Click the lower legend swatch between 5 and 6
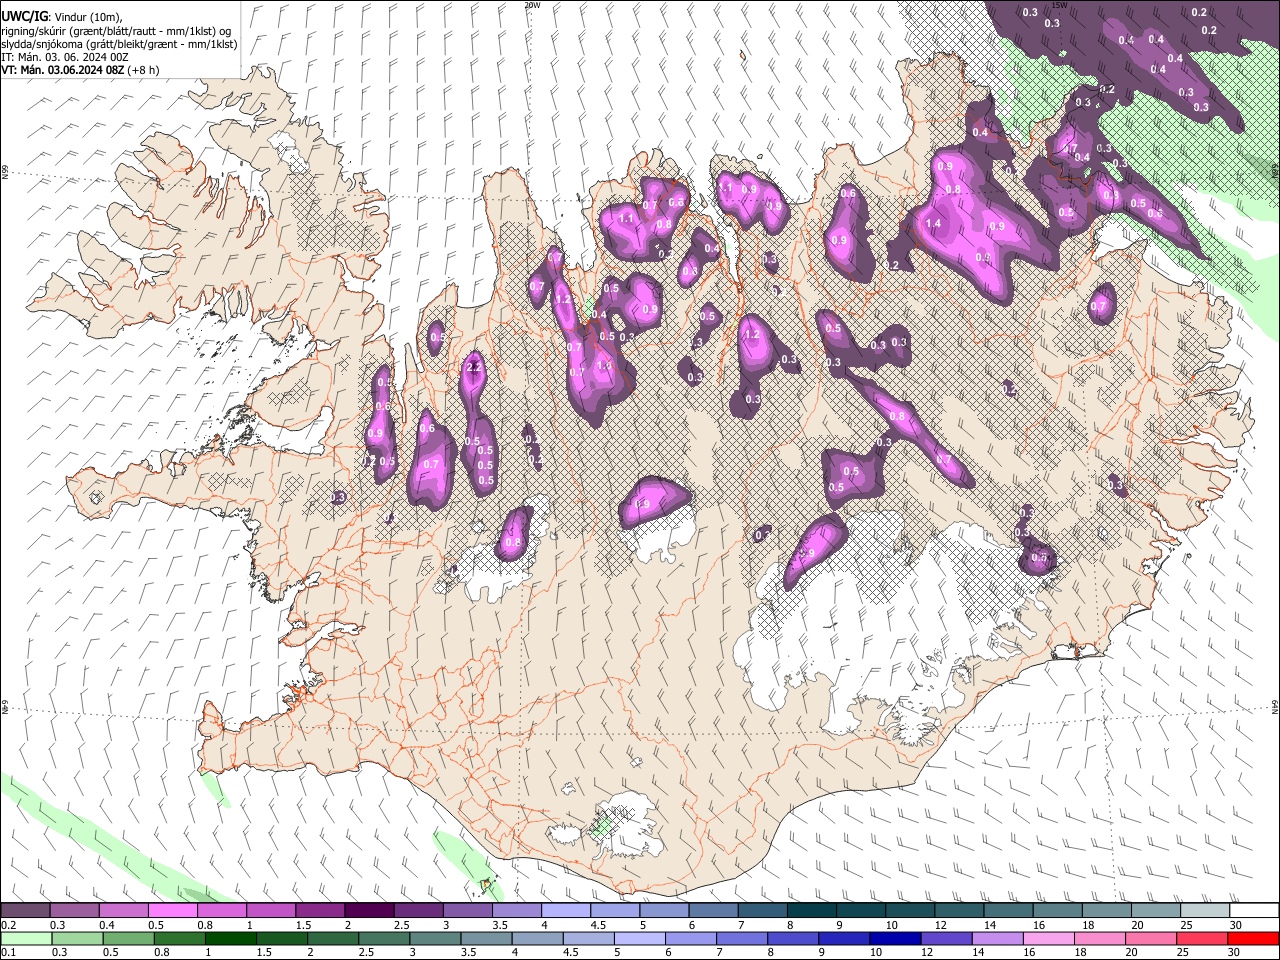The image size is (1280, 960). click(638, 938)
